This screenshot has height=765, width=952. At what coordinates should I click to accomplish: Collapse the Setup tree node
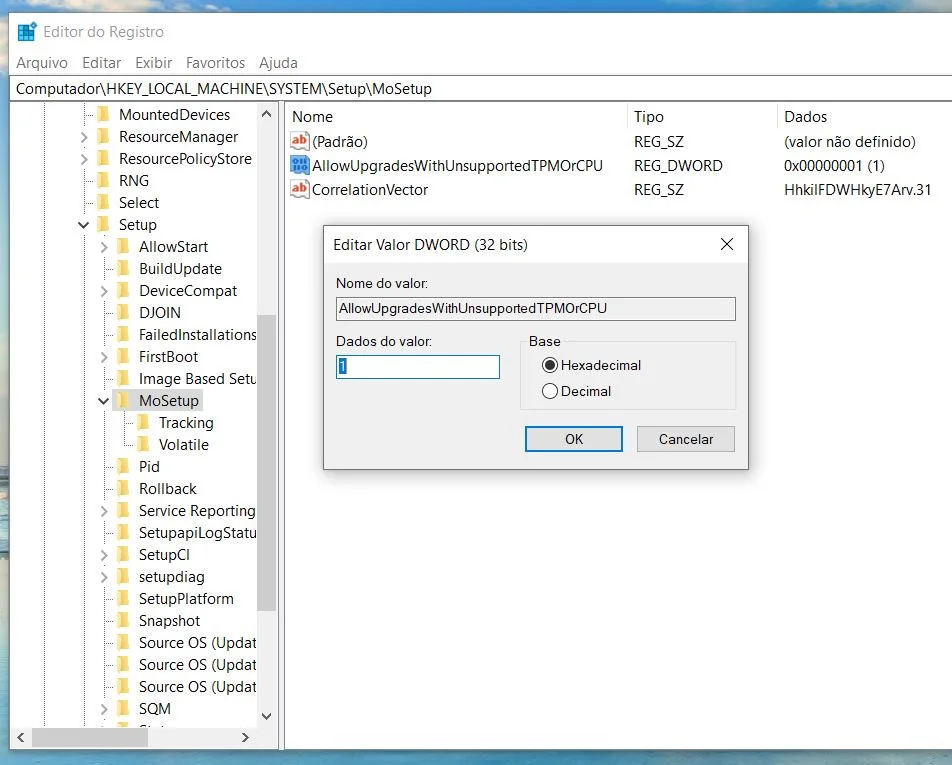(84, 225)
